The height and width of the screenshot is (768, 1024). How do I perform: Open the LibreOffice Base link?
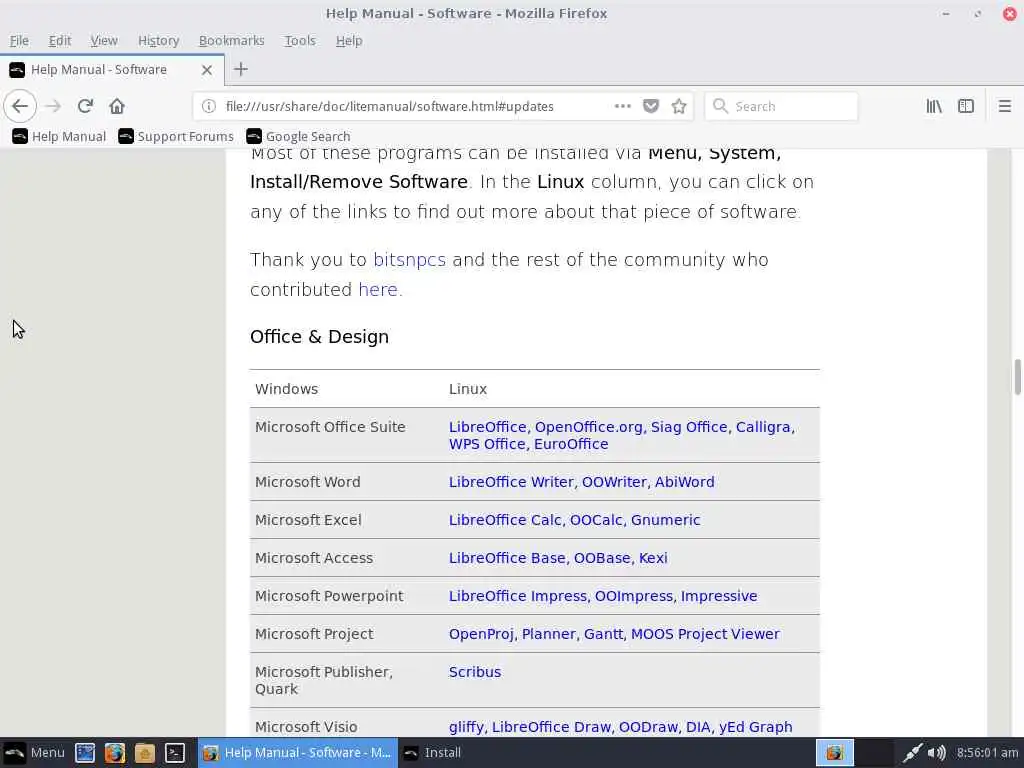click(507, 558)
